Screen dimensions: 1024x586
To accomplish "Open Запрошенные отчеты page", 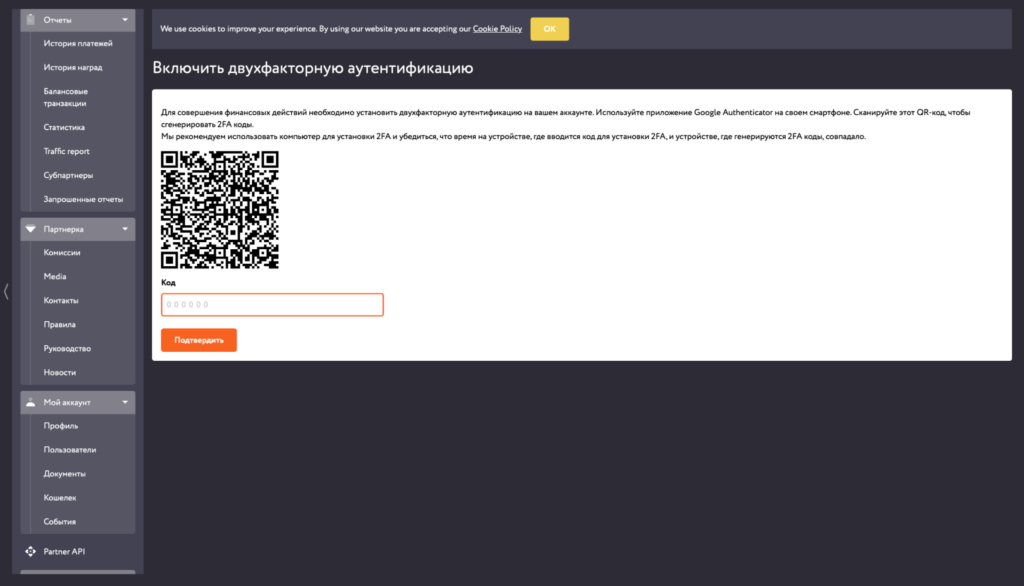I will pyautogui.click(x=83, y=199).
